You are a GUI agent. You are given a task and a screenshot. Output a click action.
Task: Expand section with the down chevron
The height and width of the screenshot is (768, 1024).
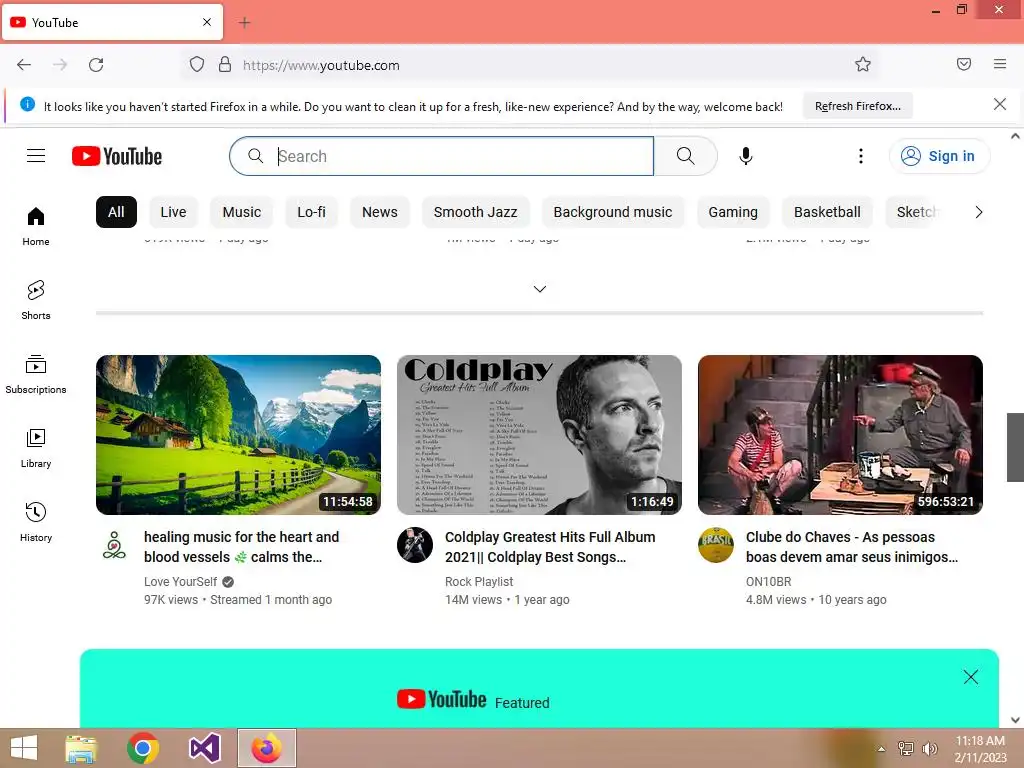coord(539,289)
